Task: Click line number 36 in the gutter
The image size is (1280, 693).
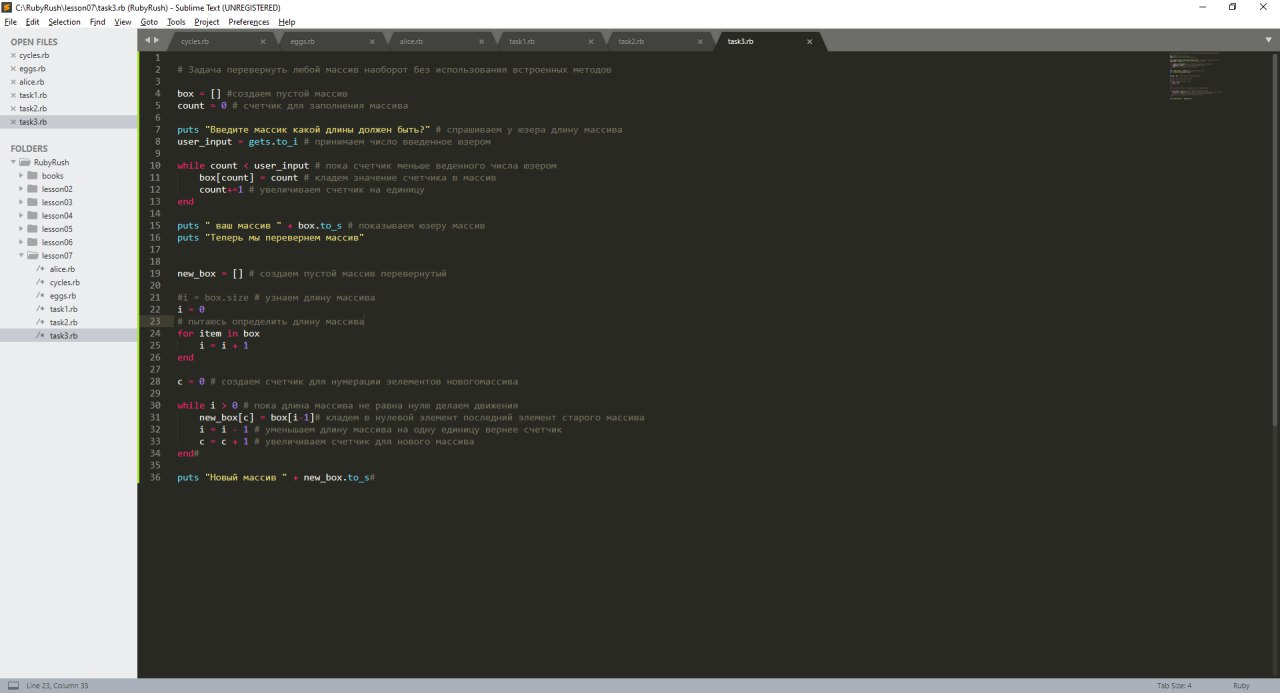Action: tap(155, 478)
